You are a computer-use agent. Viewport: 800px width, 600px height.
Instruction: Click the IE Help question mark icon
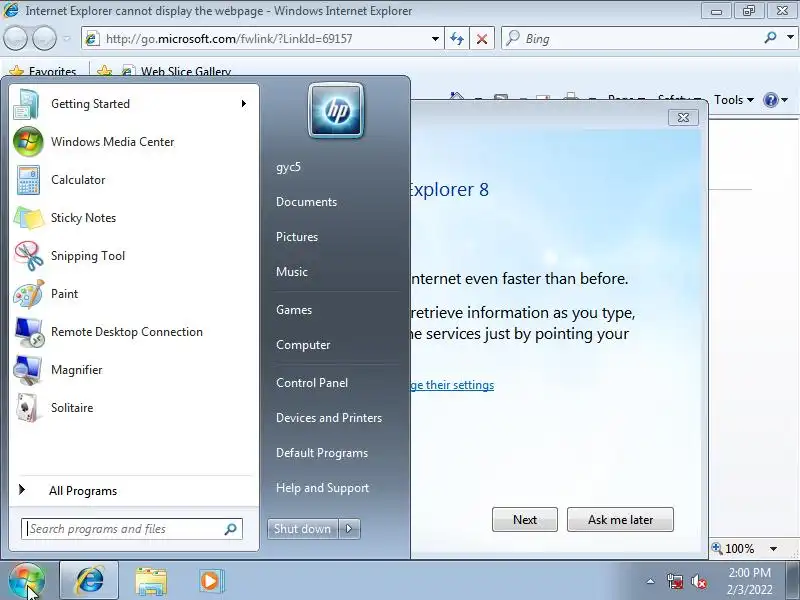pos(770,100)
